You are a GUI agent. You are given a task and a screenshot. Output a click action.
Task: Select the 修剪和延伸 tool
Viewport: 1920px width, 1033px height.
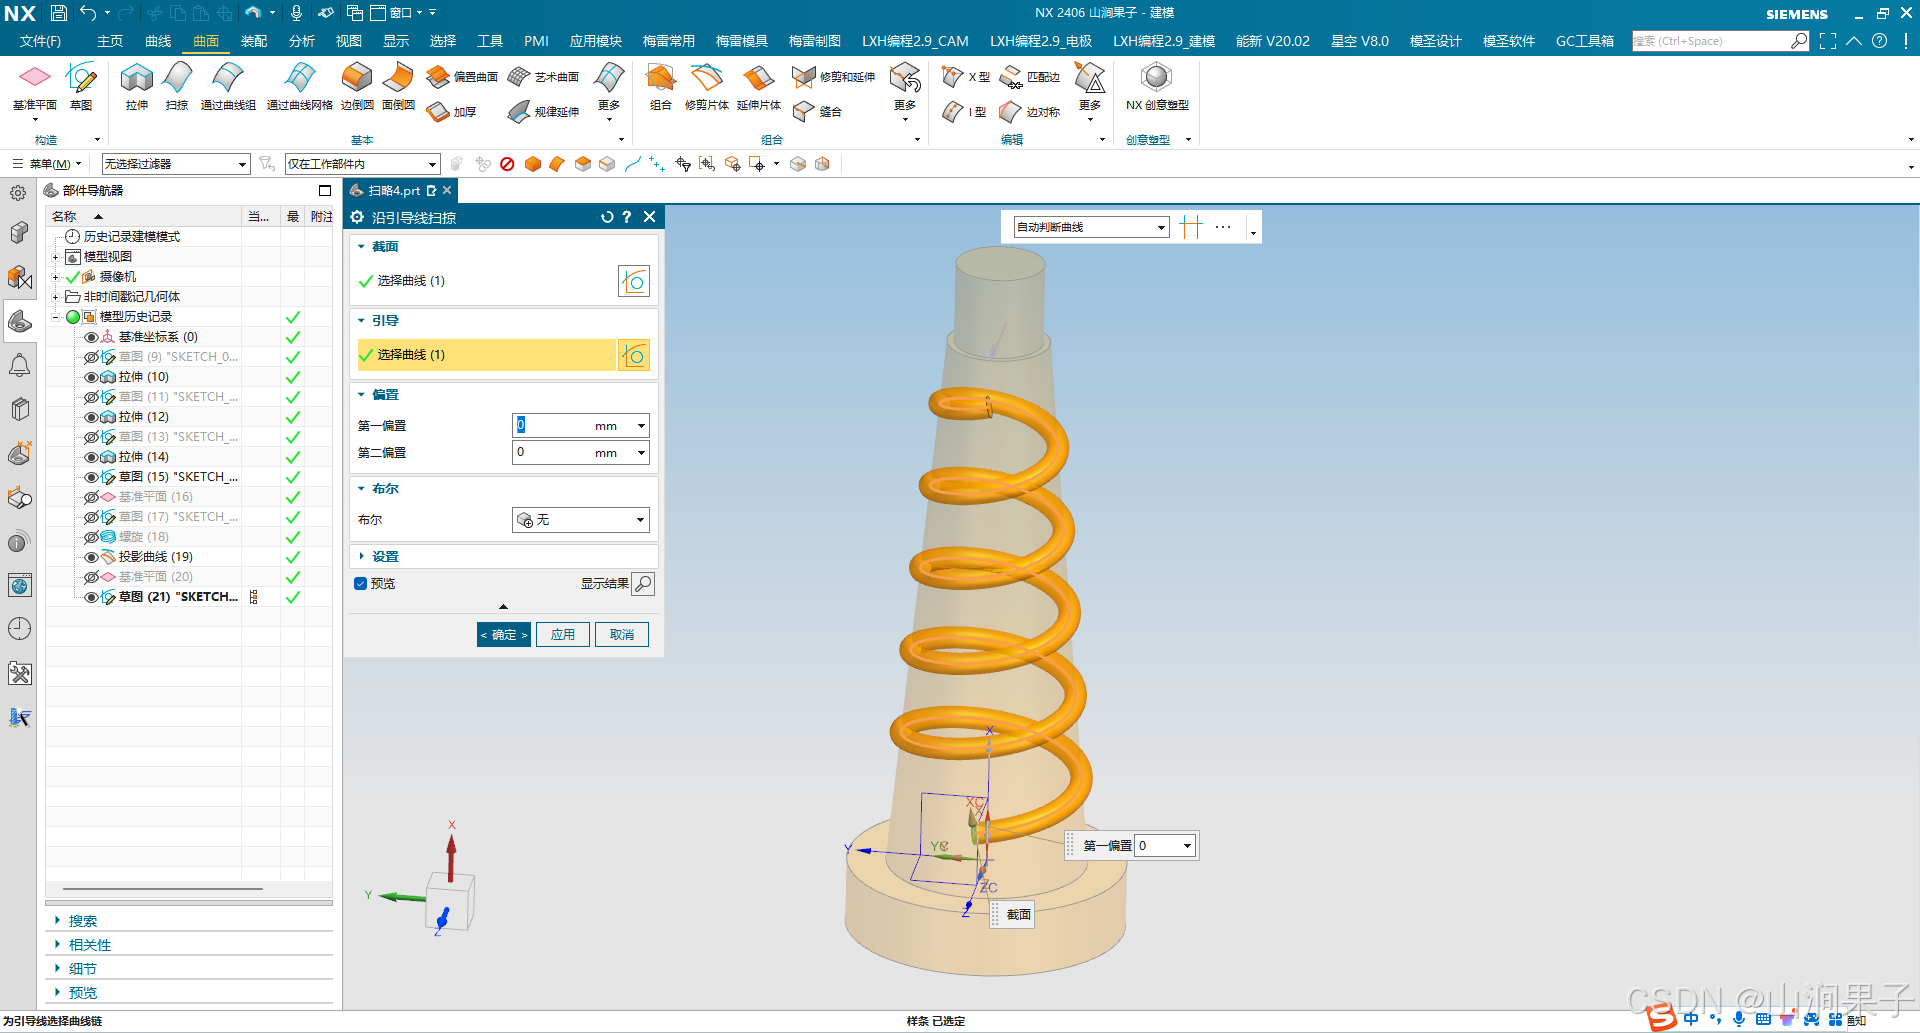point(833,77)
